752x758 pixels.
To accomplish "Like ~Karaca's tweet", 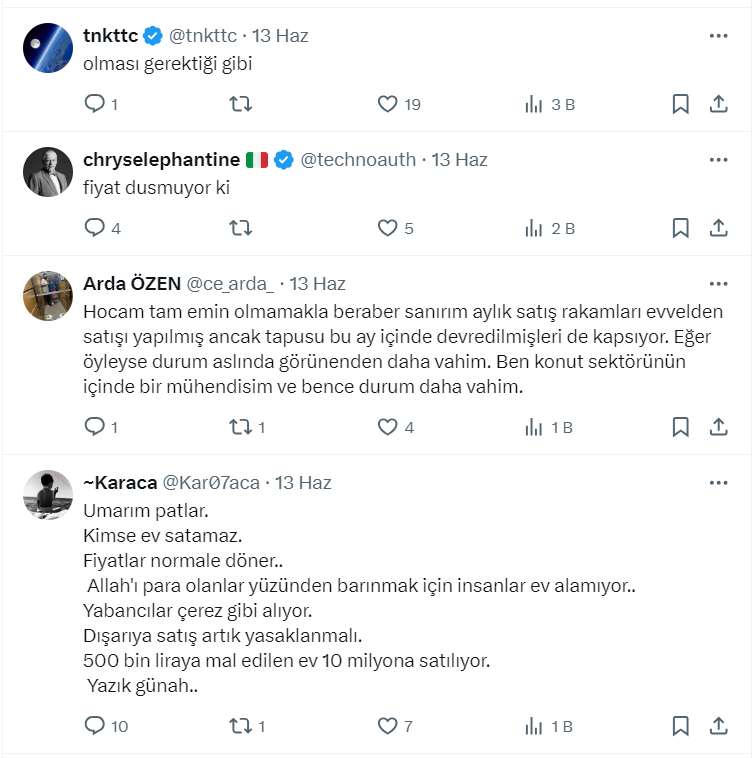I will click(x=388, y=726).
